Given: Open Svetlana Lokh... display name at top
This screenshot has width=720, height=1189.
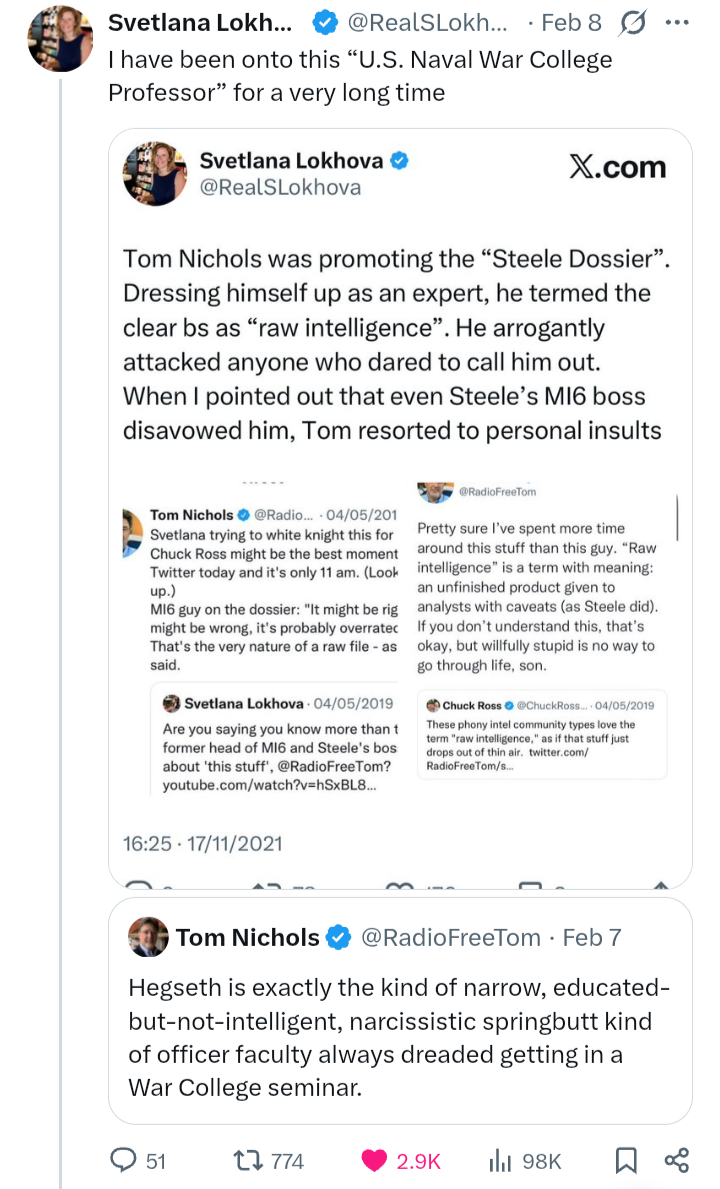Looking at the screenshot, I should [200, 22].
